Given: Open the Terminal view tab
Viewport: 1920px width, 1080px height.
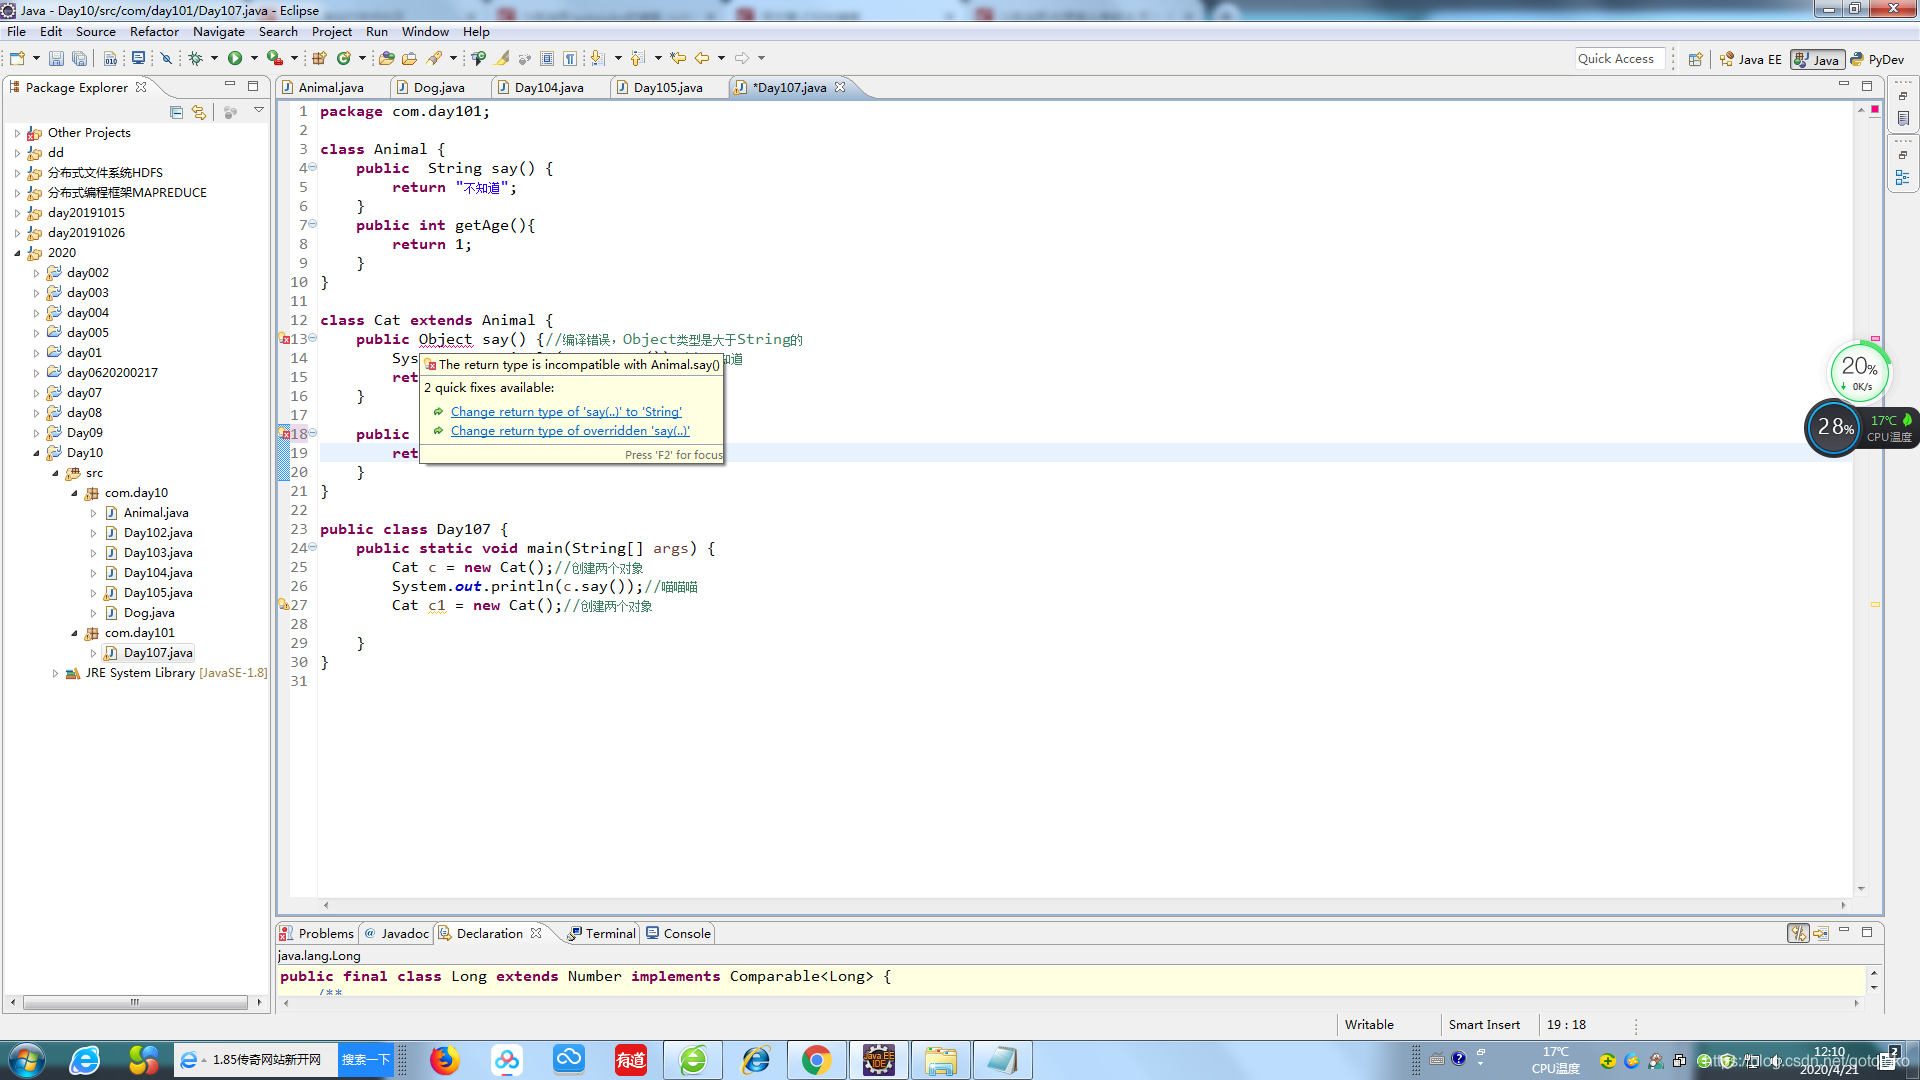Looking at the screenshot, I should [x=602, y=933].
